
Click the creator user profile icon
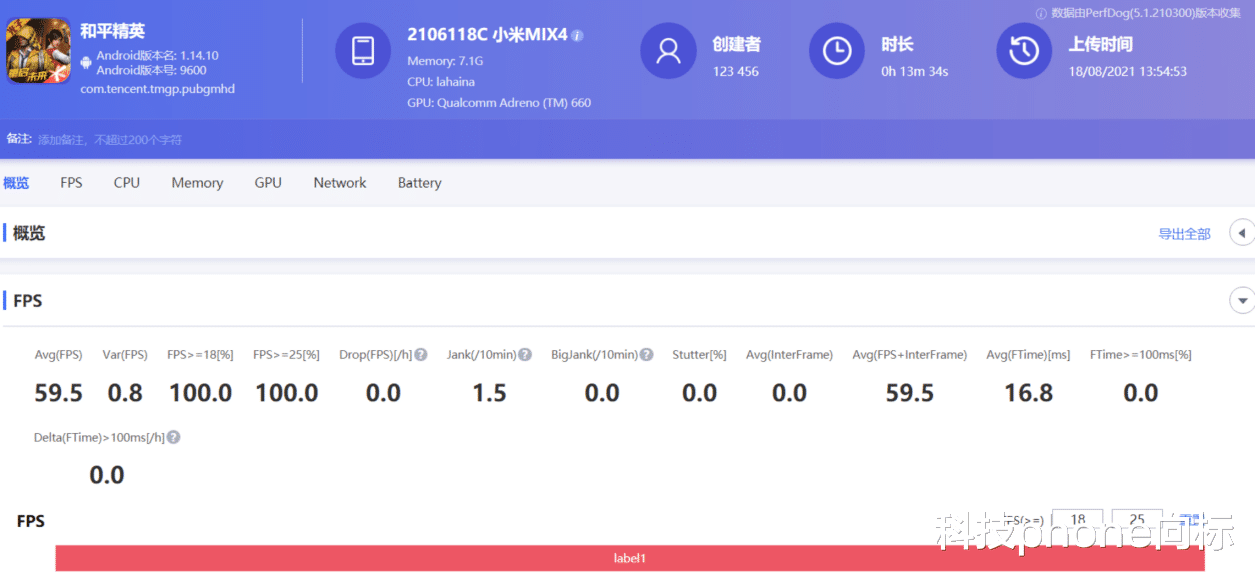(x=668, y=51)
